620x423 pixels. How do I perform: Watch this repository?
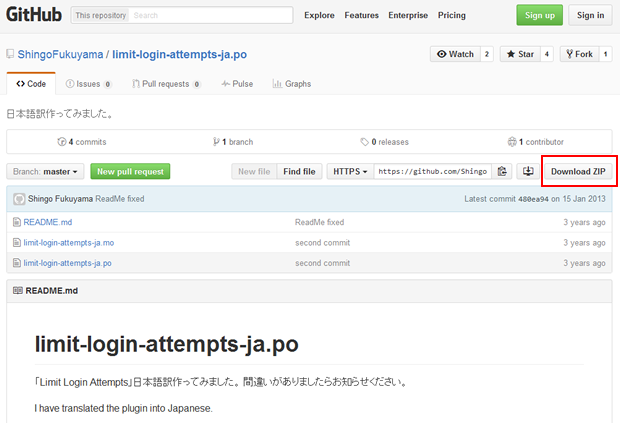click(456, 54)
